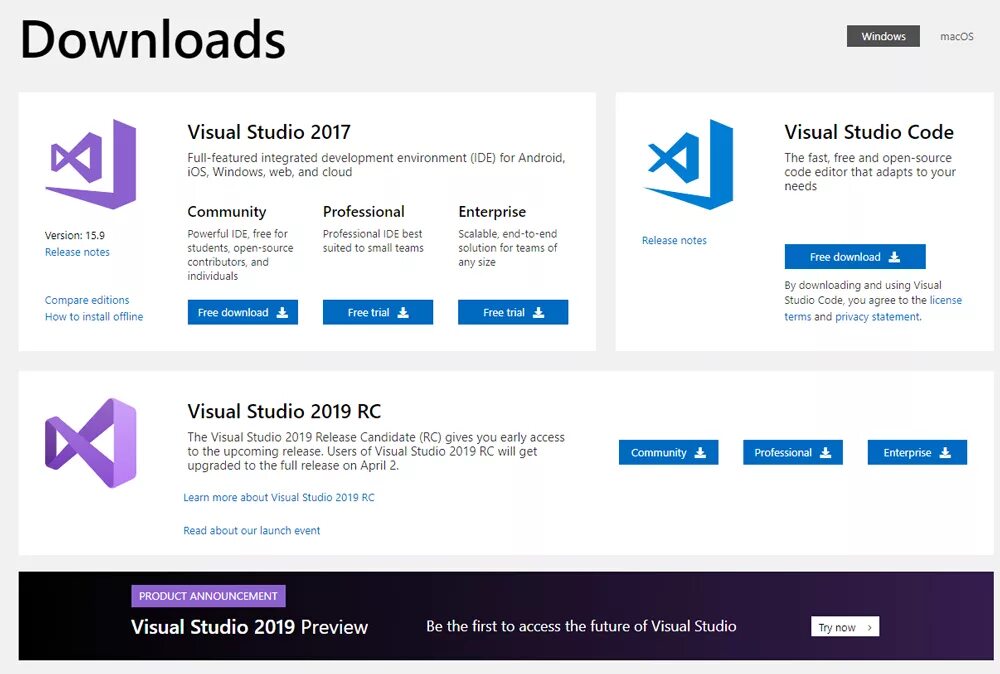Click the Visual Studio 2017 purple logo
The image size is (1000, 674).
pos(91,164)
